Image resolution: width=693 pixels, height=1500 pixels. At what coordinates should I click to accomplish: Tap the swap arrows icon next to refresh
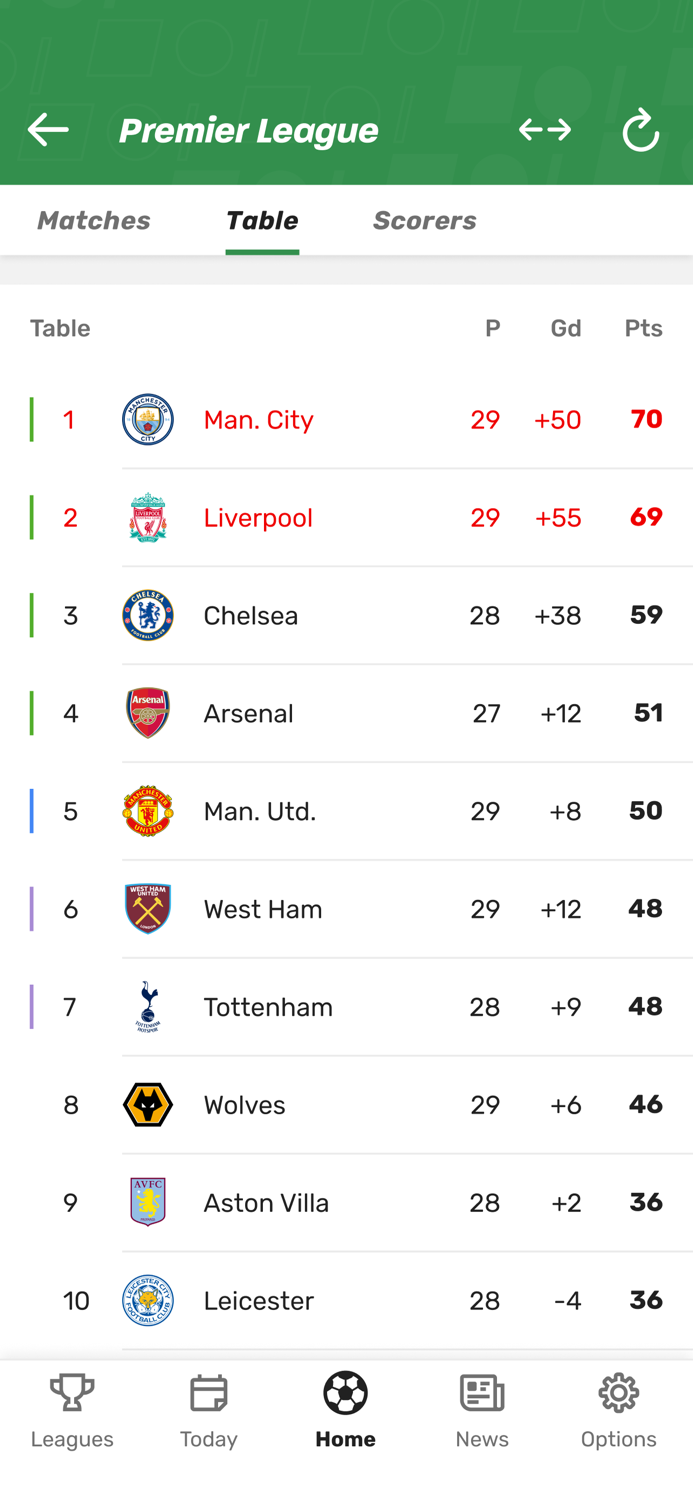[x=544, y=130]
